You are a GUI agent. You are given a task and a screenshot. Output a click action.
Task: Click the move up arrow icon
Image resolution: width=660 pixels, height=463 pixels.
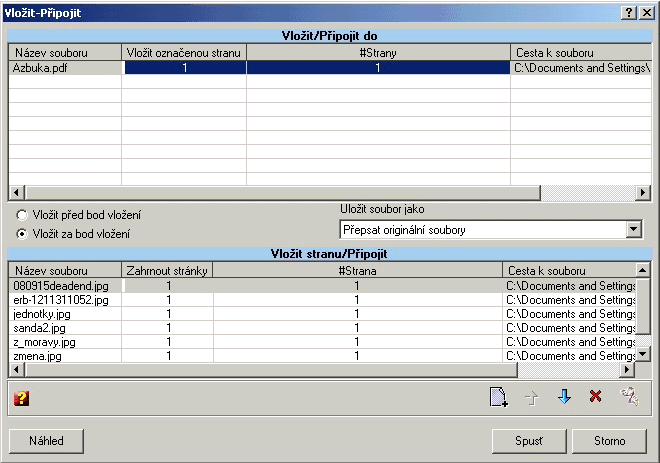tap(532, 397)
